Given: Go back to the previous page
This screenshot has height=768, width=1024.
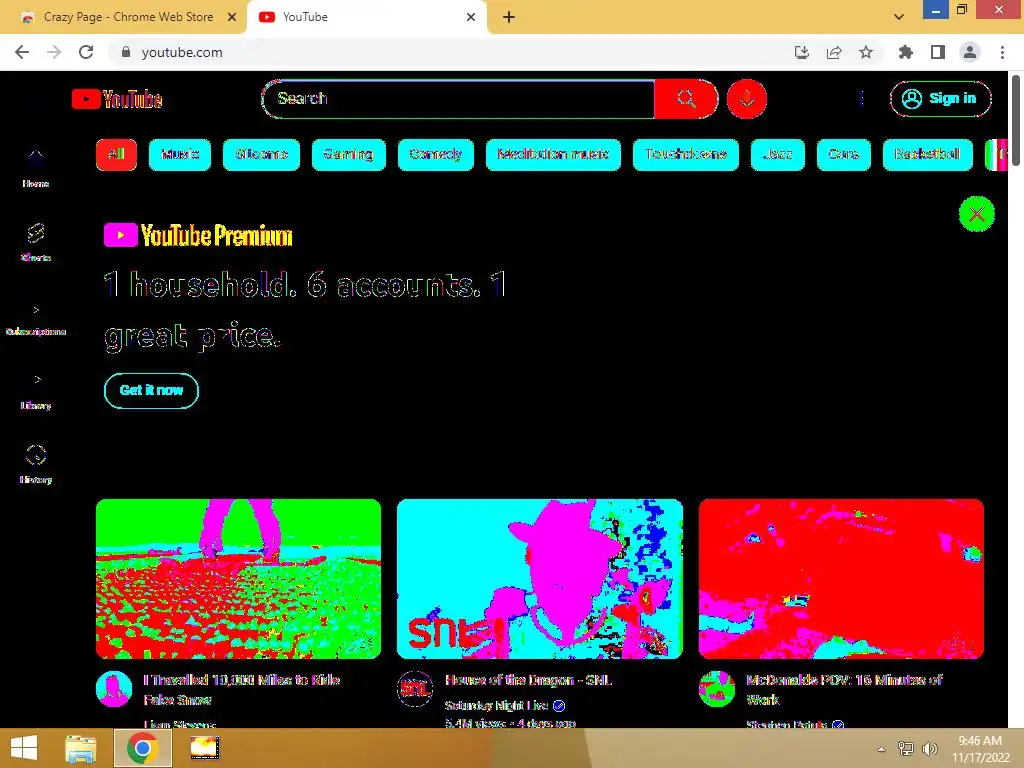Looking at the screenshot, I should click(22, 52).
